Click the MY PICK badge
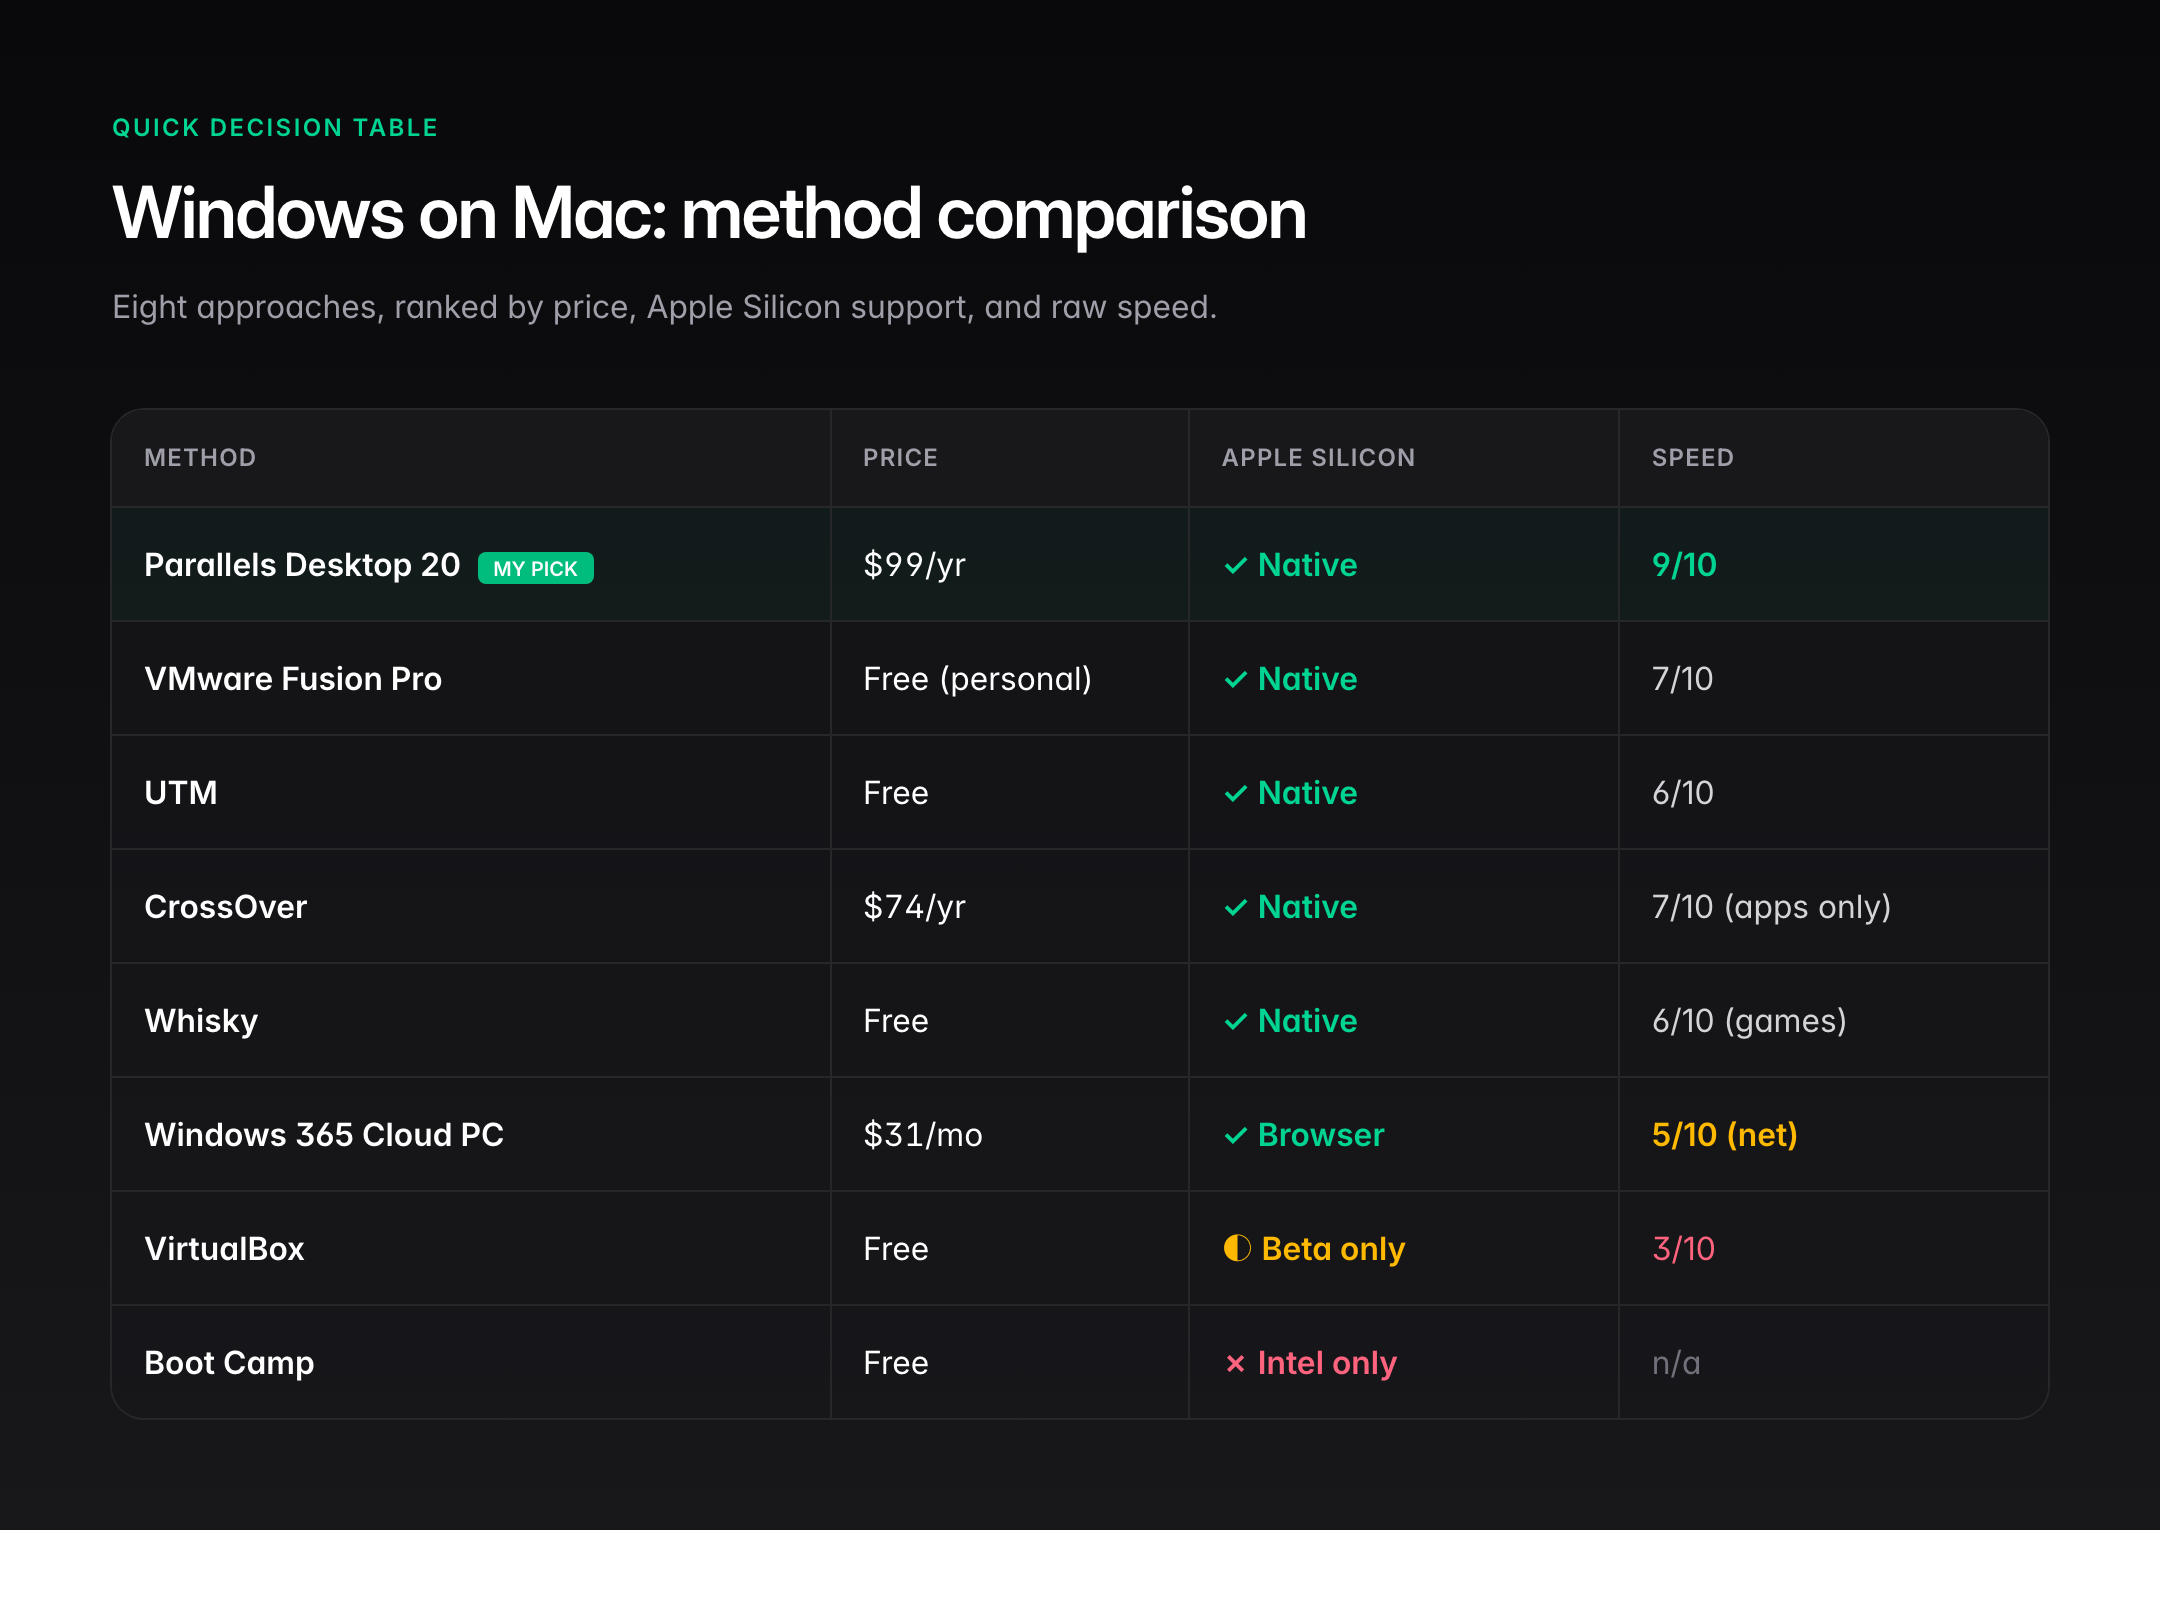This screenshot has height=1600, width=2160. tap(536, 568)
